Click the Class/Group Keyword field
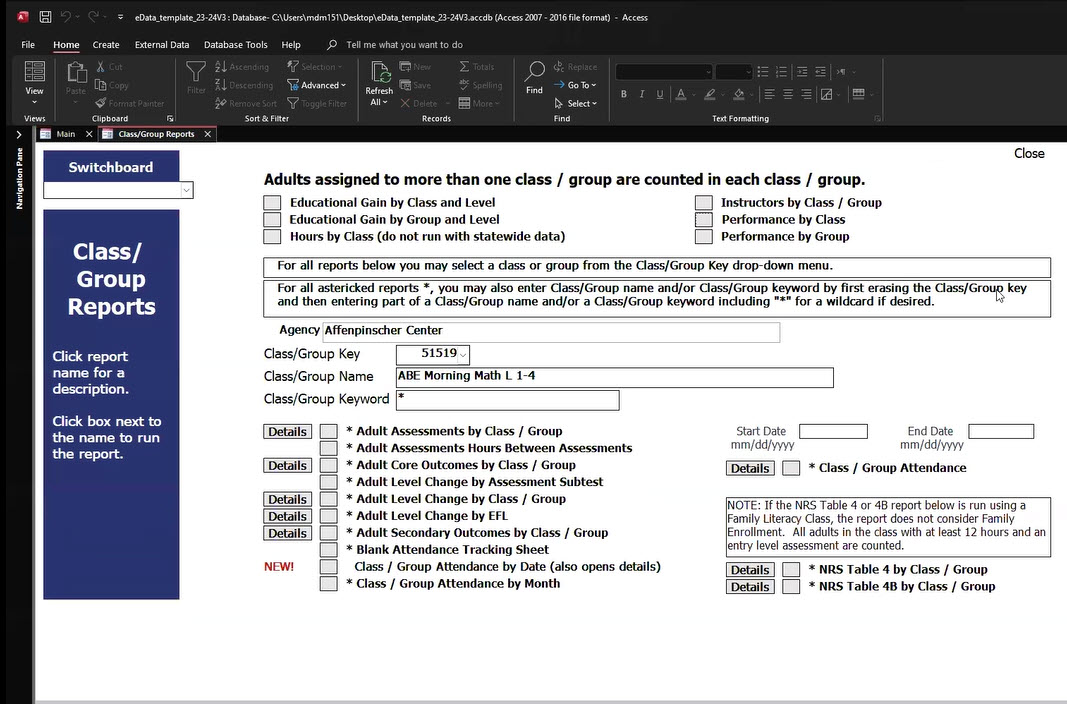This screenshot has width=1067, height=704. [x=508, y=400]
